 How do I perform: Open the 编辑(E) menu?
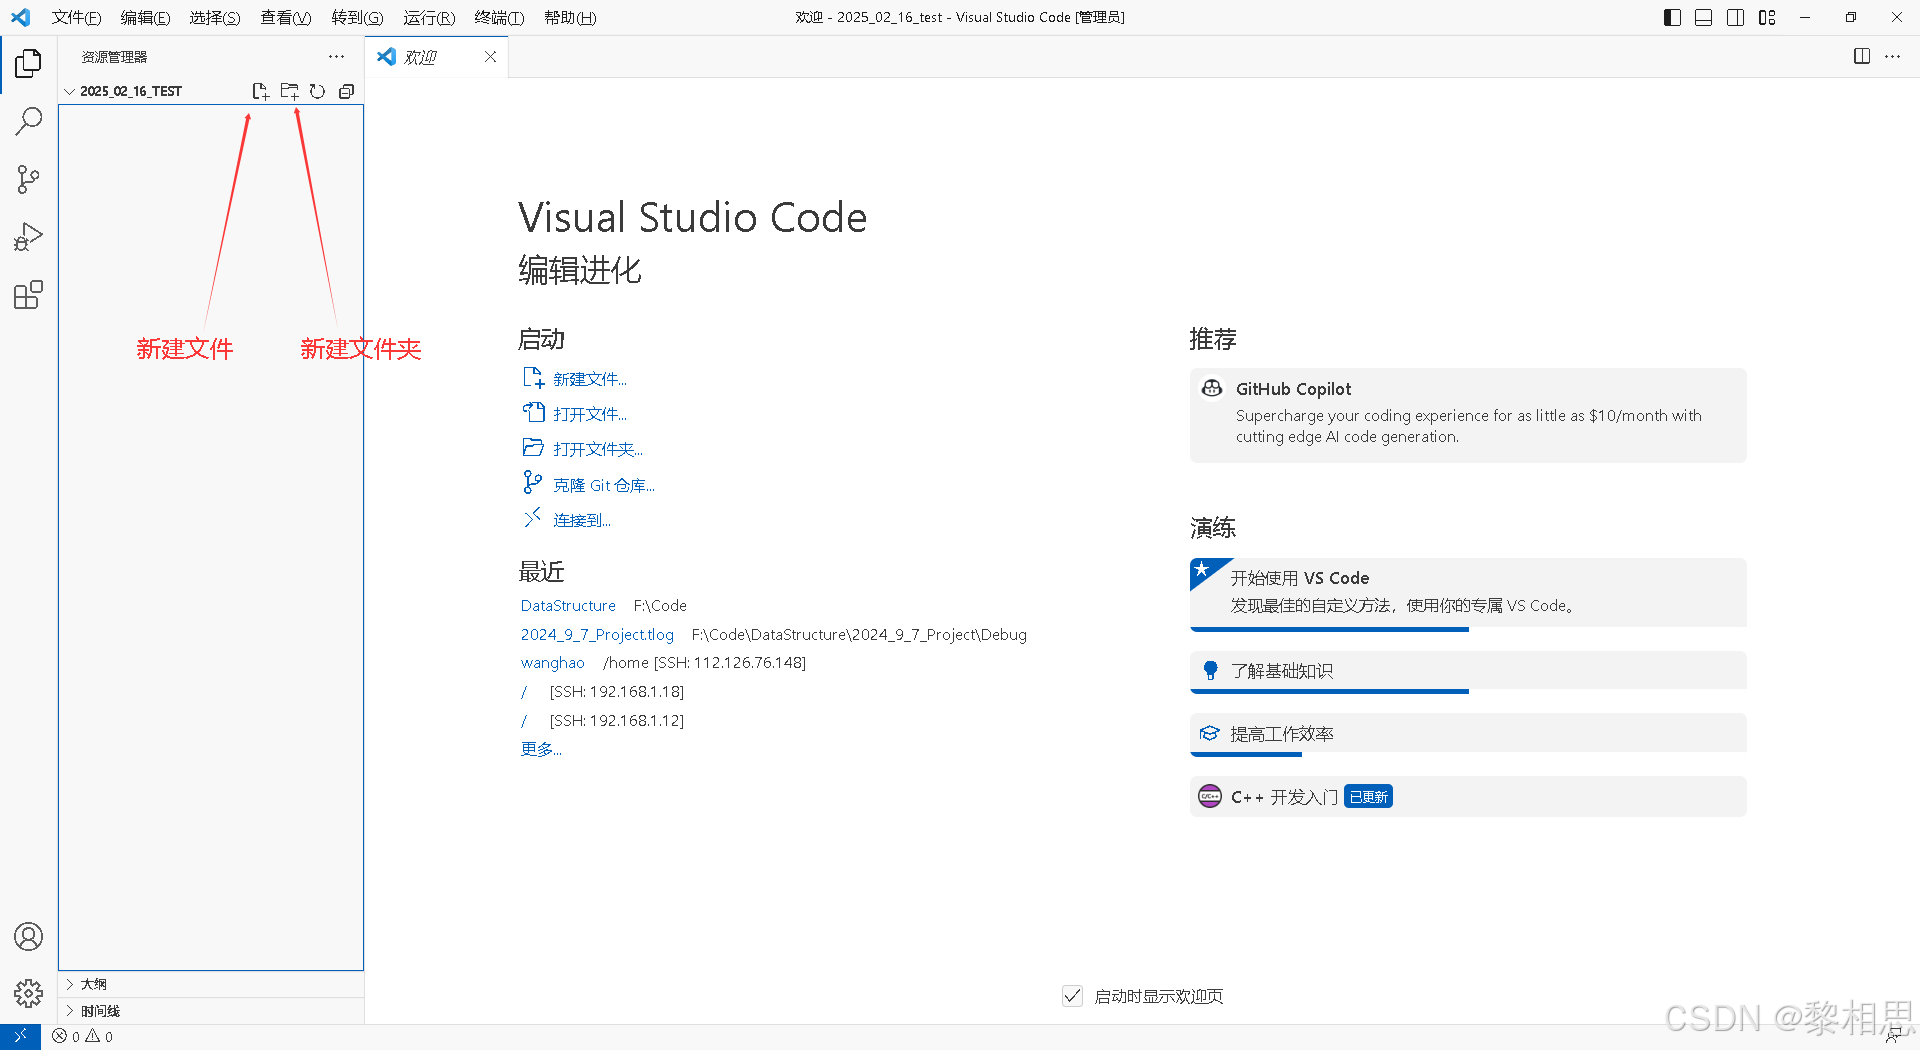[145, 17]
